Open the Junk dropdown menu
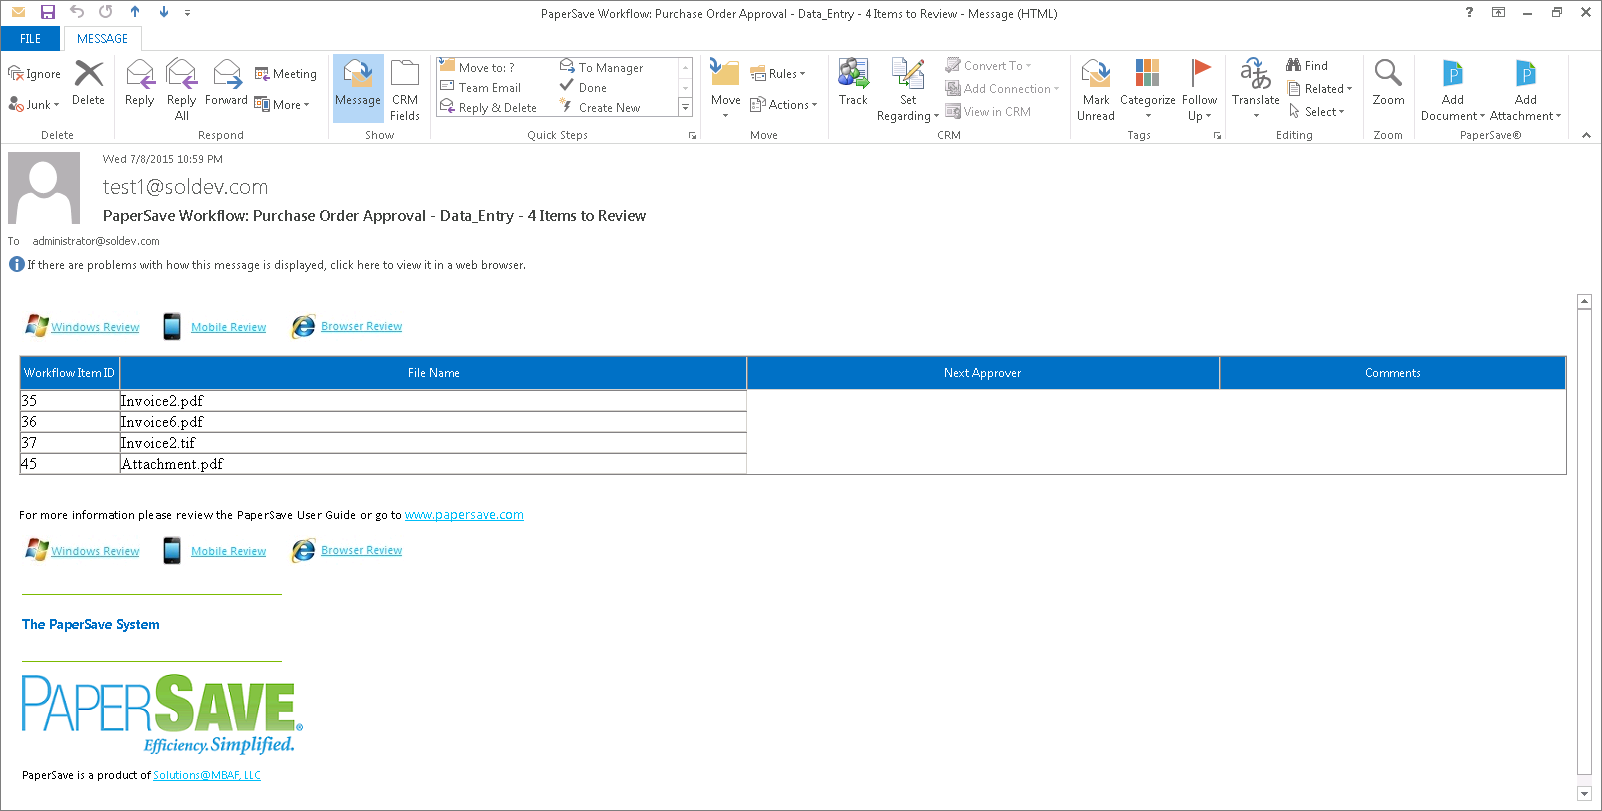Screen dimensions: 1602x811 pos(34,104)
